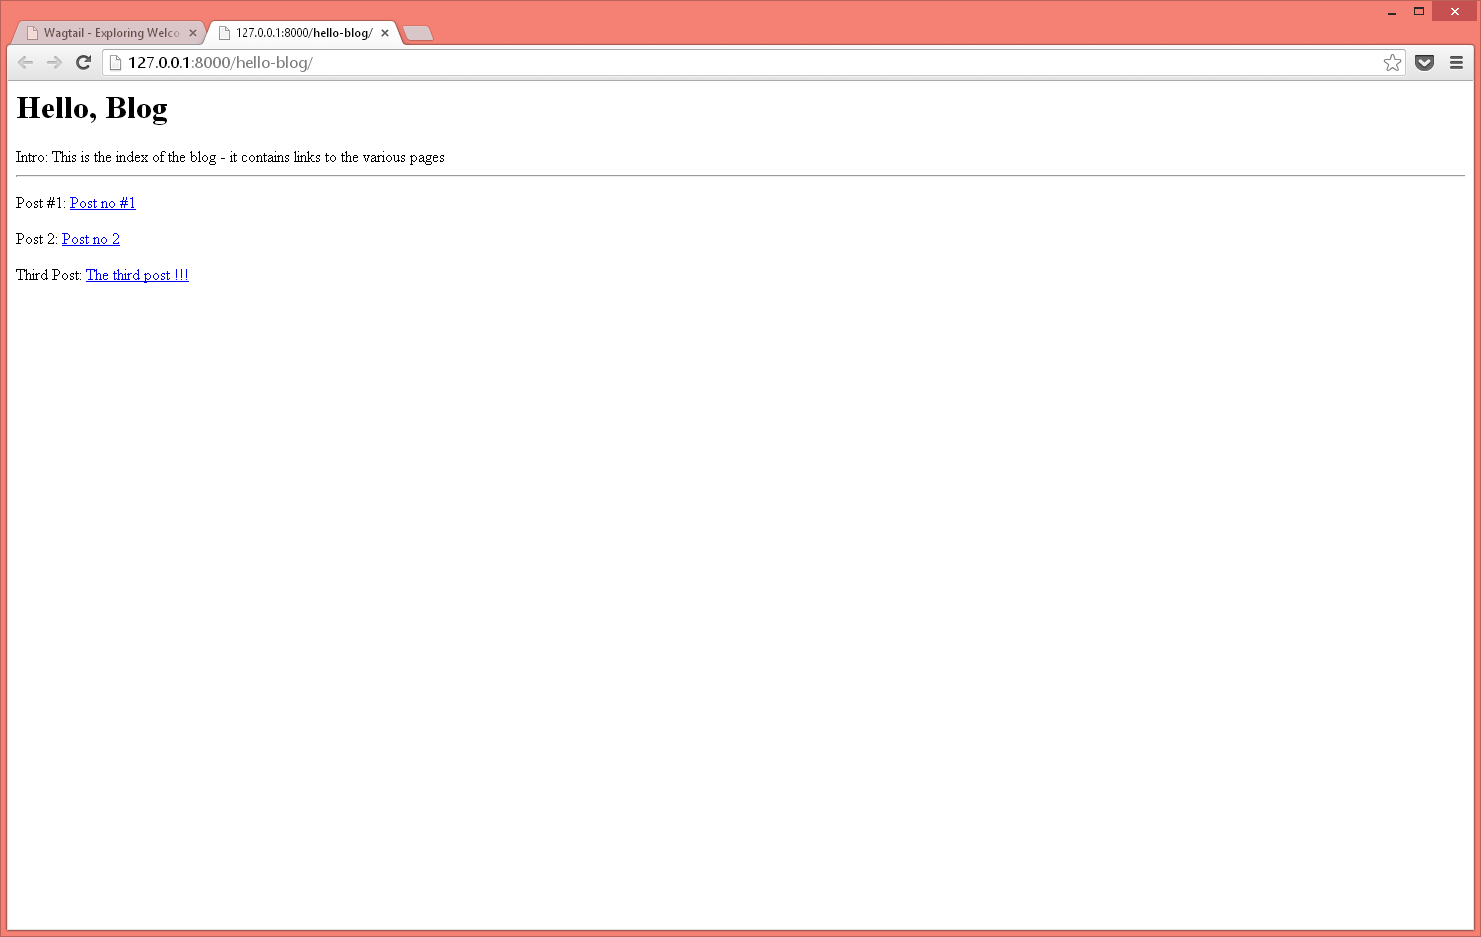Image resolution: width=1481 pixels, height=937 pixels.
Task: Open the Pocket extension icon
Action: point(1425,63)
